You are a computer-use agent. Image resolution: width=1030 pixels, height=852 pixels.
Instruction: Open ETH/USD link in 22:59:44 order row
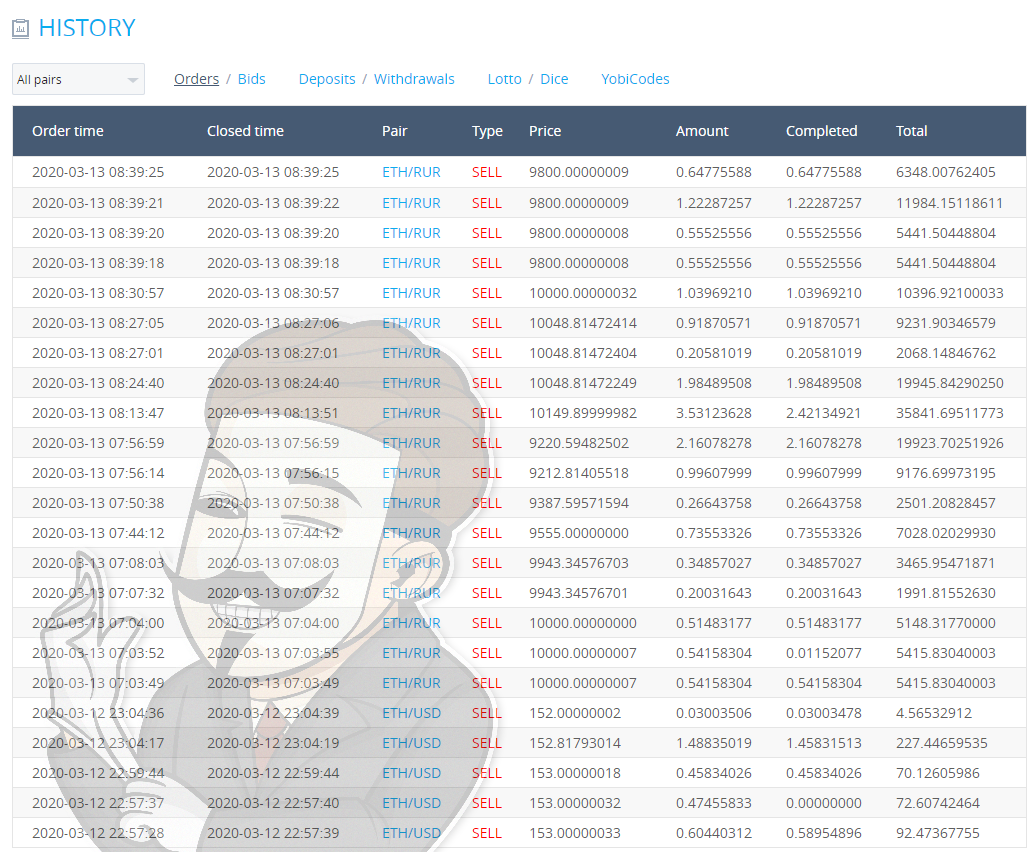tap(411, 773)
